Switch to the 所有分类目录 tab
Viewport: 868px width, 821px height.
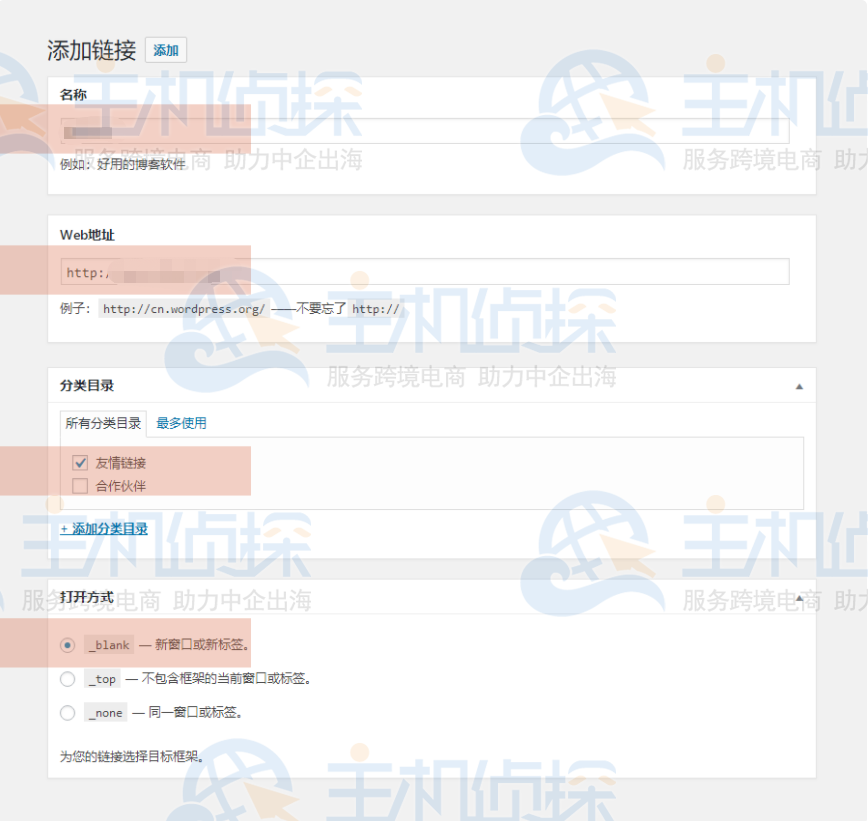click(x=103, y=424)
